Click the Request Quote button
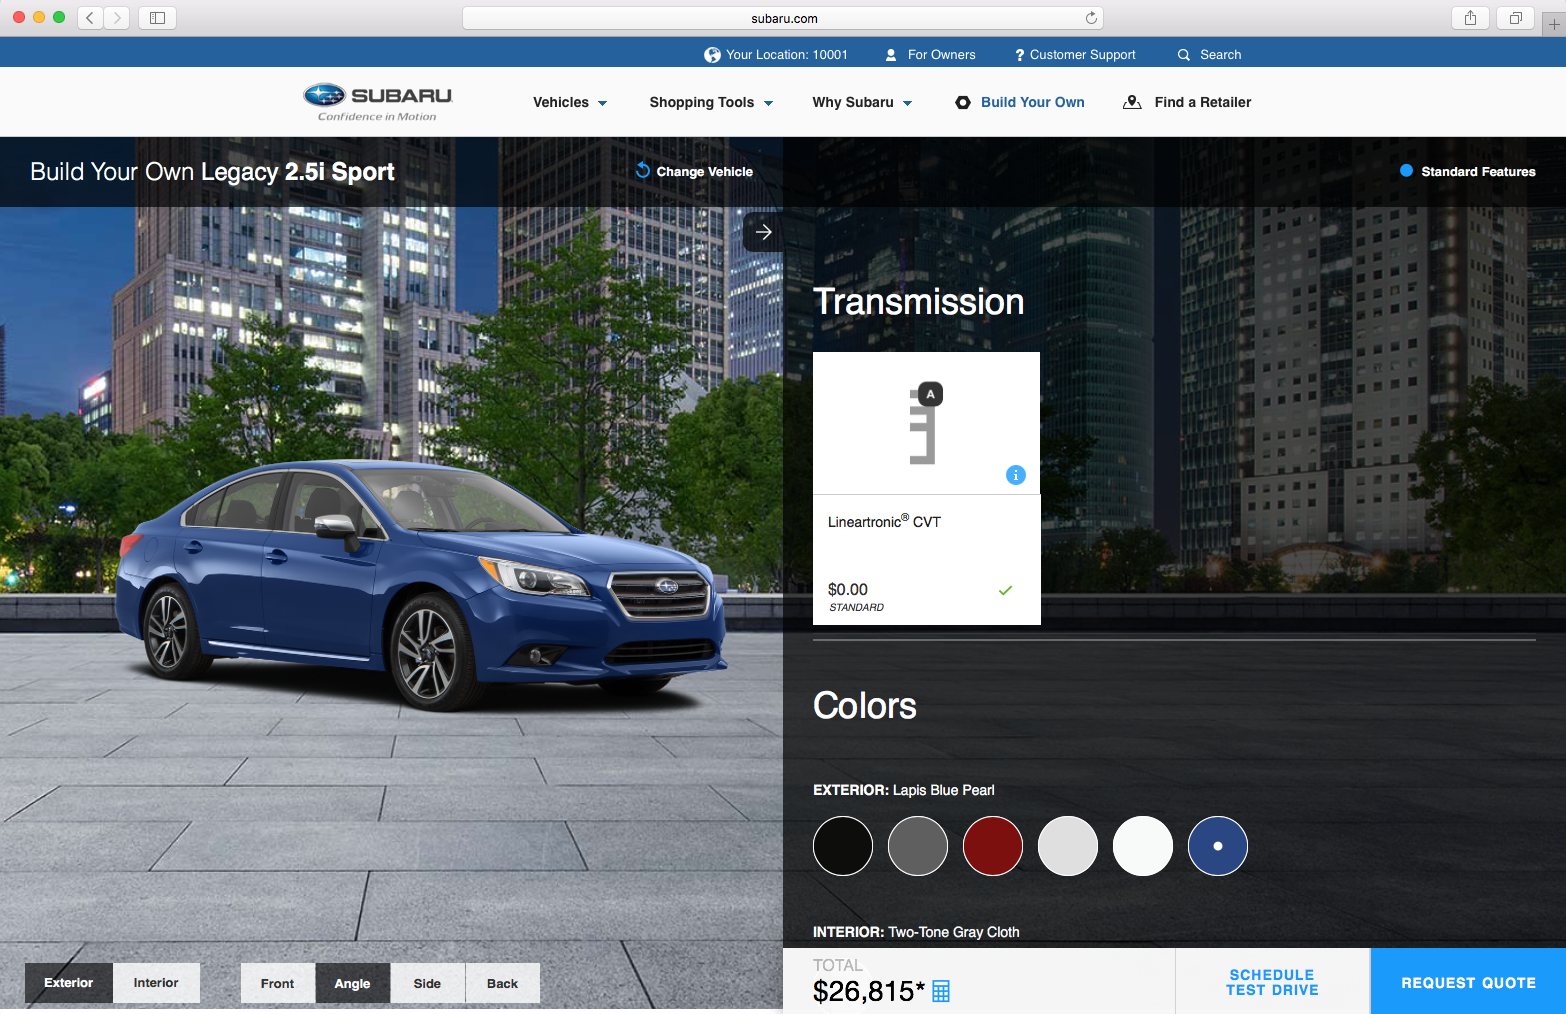The image size is (1566, 1014). coord(1468,982)
